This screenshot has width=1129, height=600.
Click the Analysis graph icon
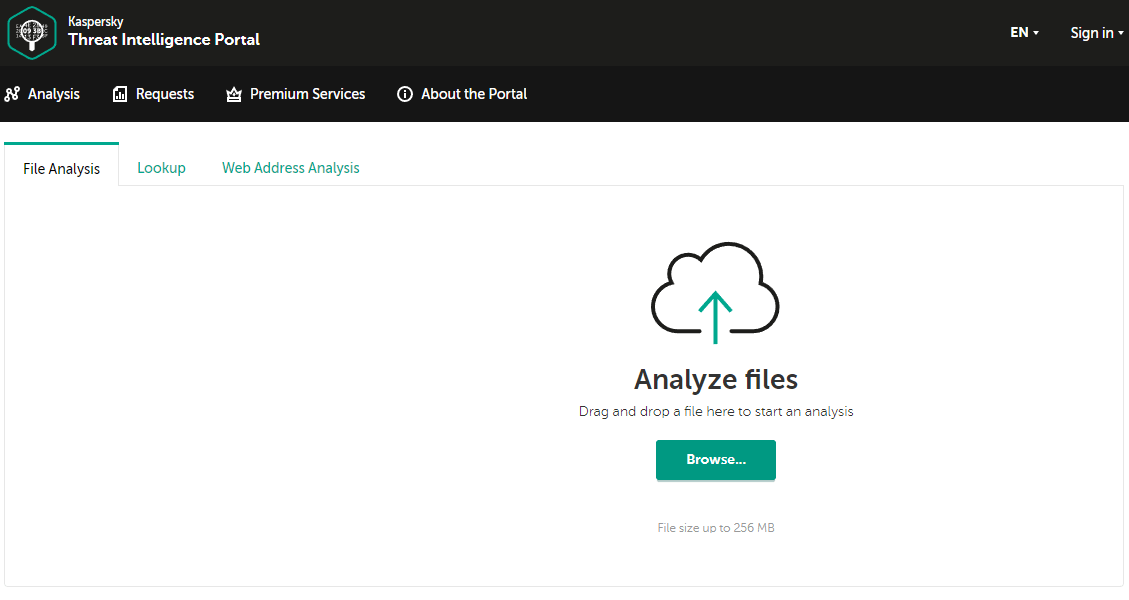point(12,94)
